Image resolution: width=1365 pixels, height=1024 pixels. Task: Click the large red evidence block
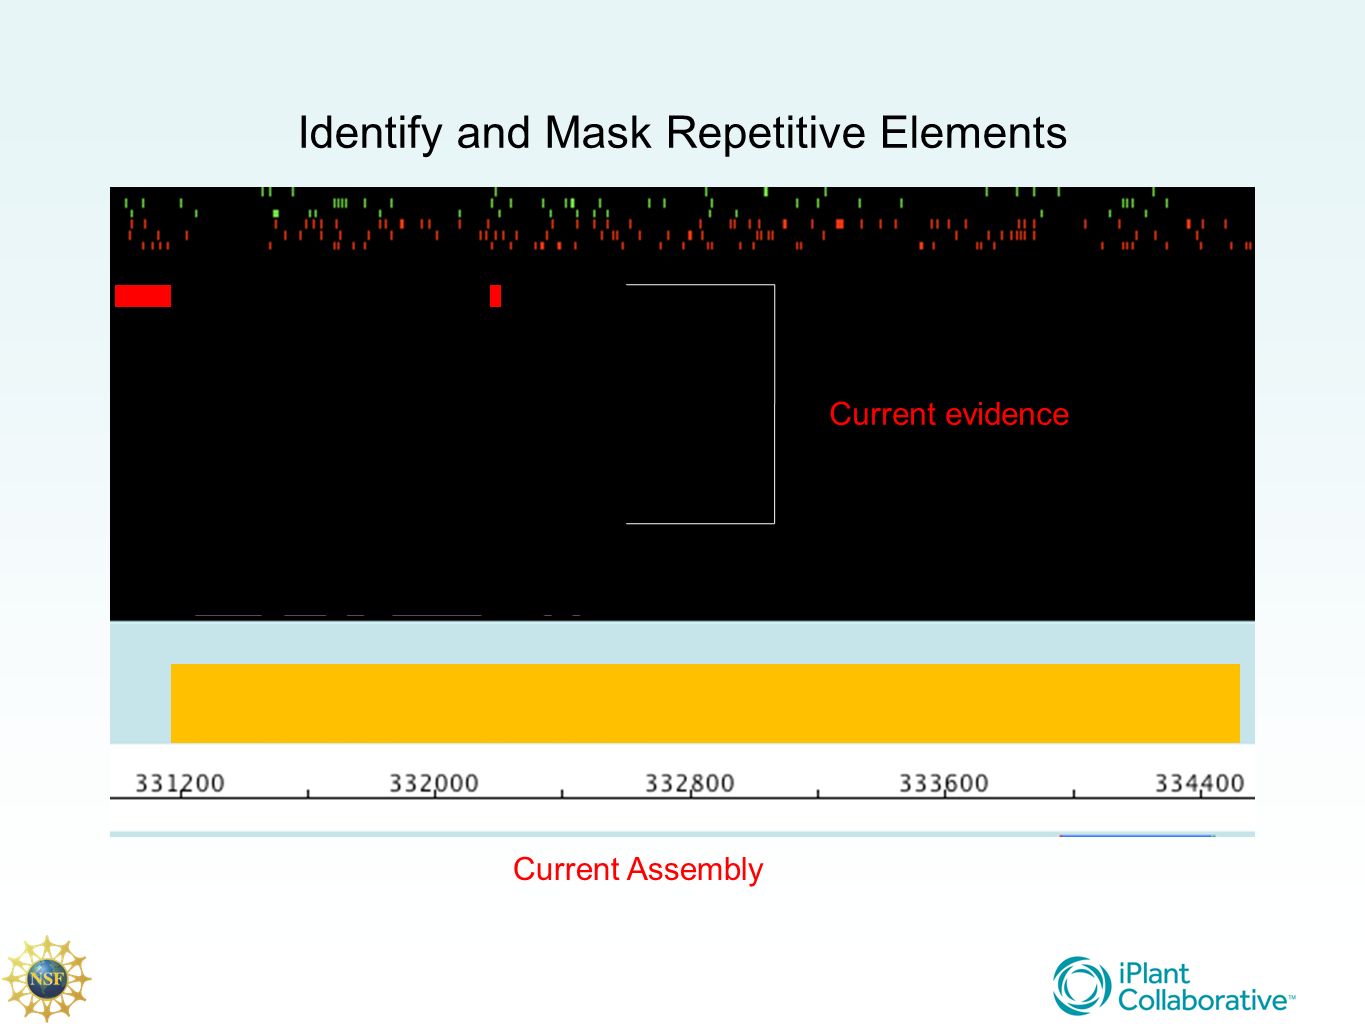pyautogui.click(x=143, y=296)
